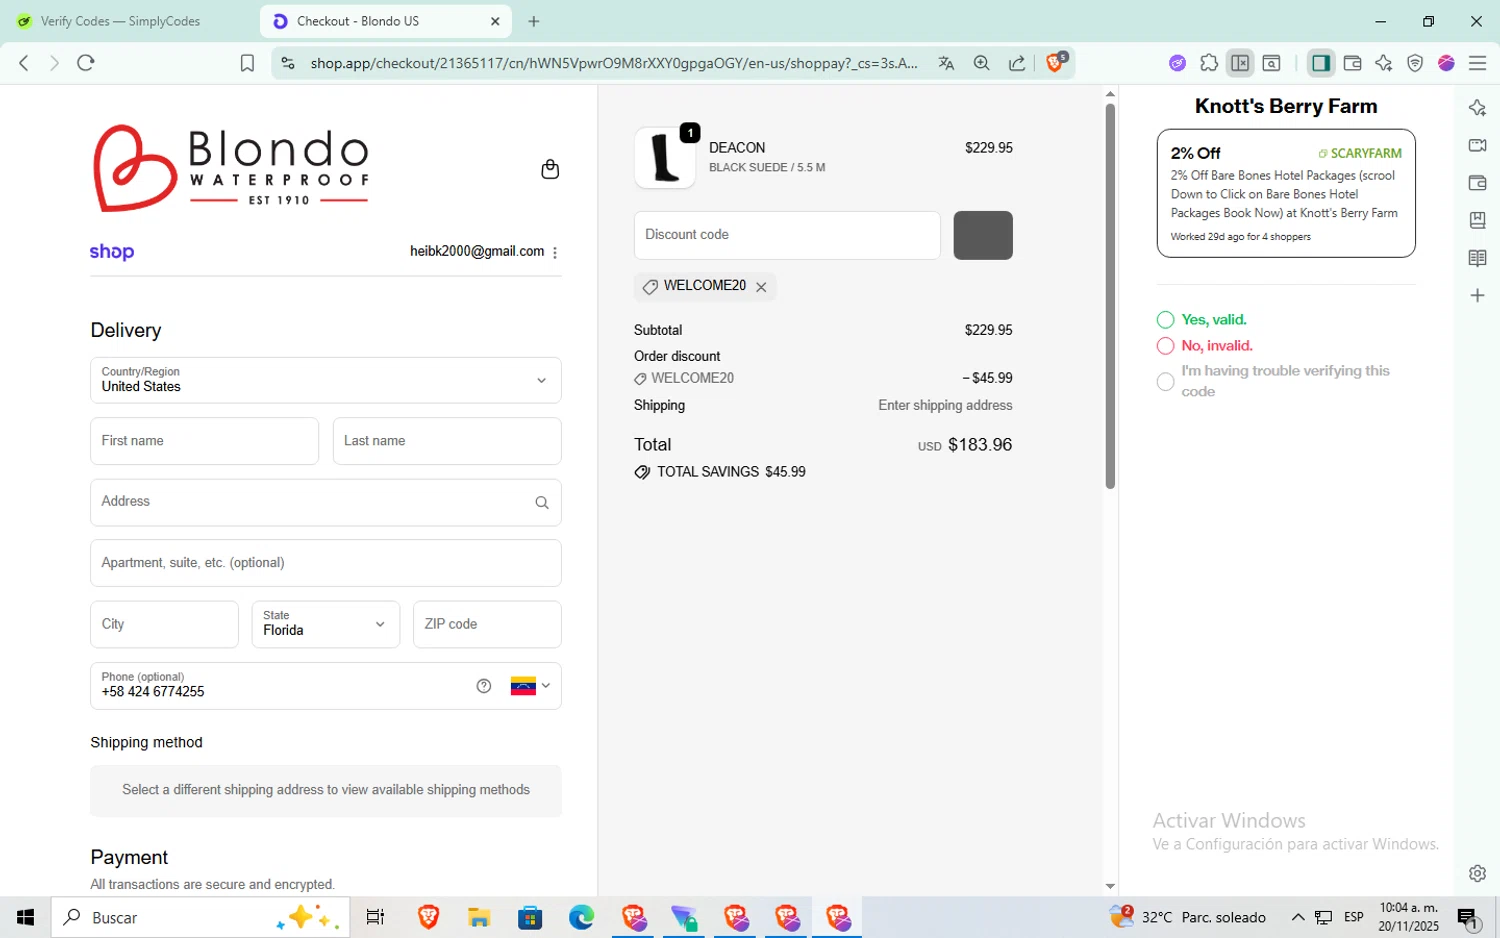Click DEACON boot product thumbnail
The height and width of the screenshot is (938, 1500).
coord(665,158)
